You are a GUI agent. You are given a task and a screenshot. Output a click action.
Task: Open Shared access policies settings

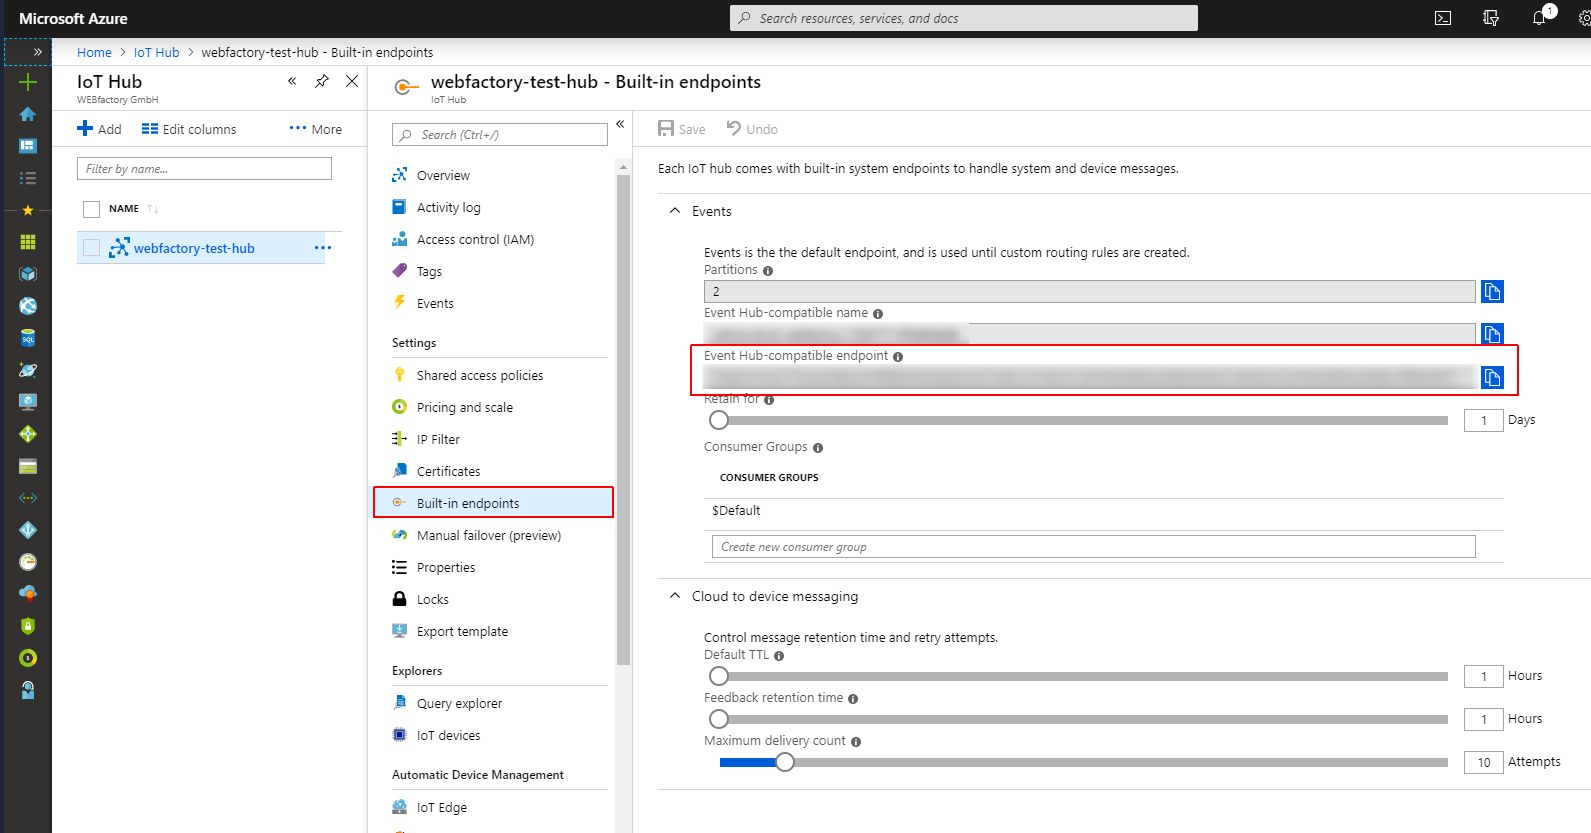click(480, 376)
